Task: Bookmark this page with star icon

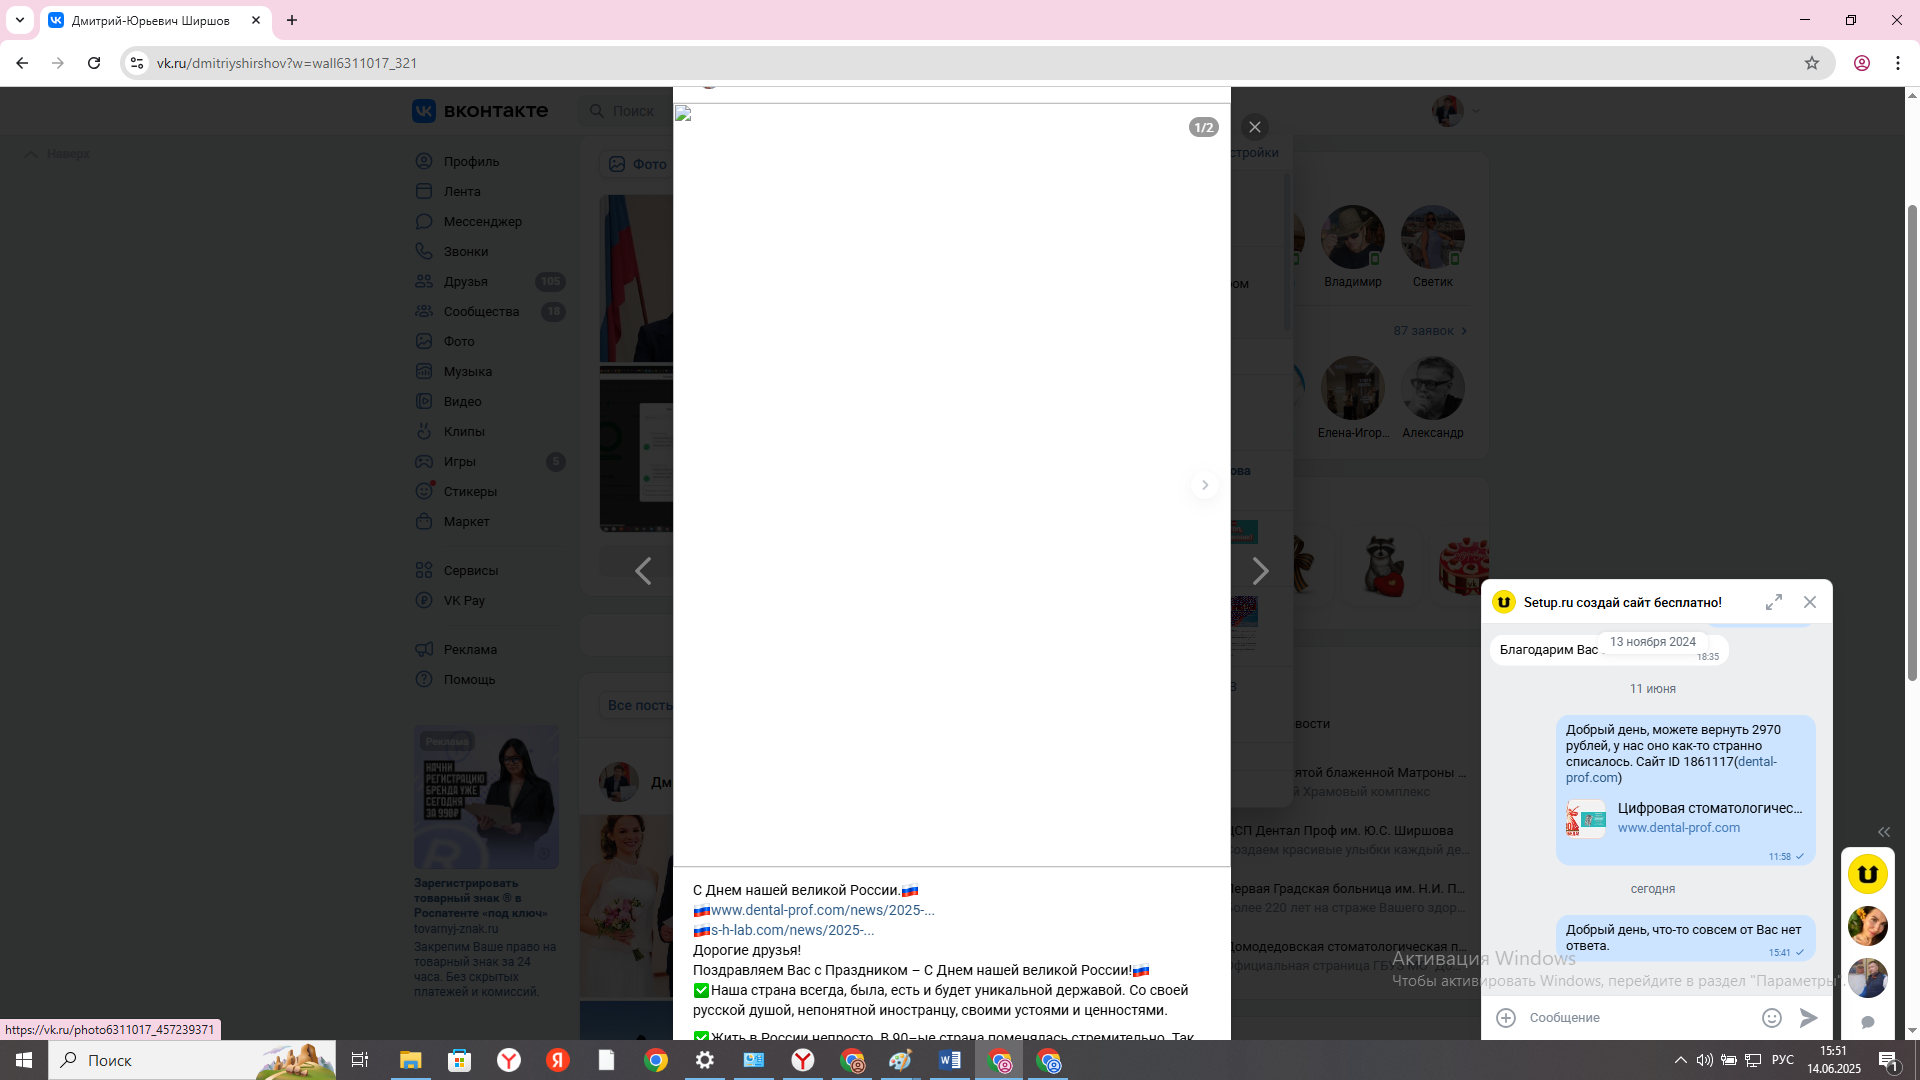Action: point(1812,63)
